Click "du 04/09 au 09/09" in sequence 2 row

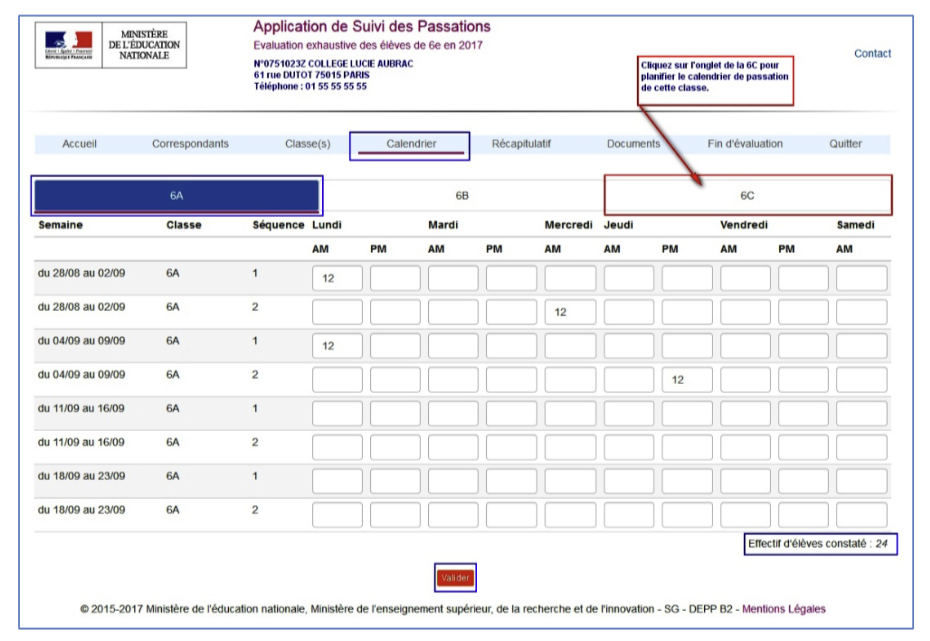(x=81, y=375)
